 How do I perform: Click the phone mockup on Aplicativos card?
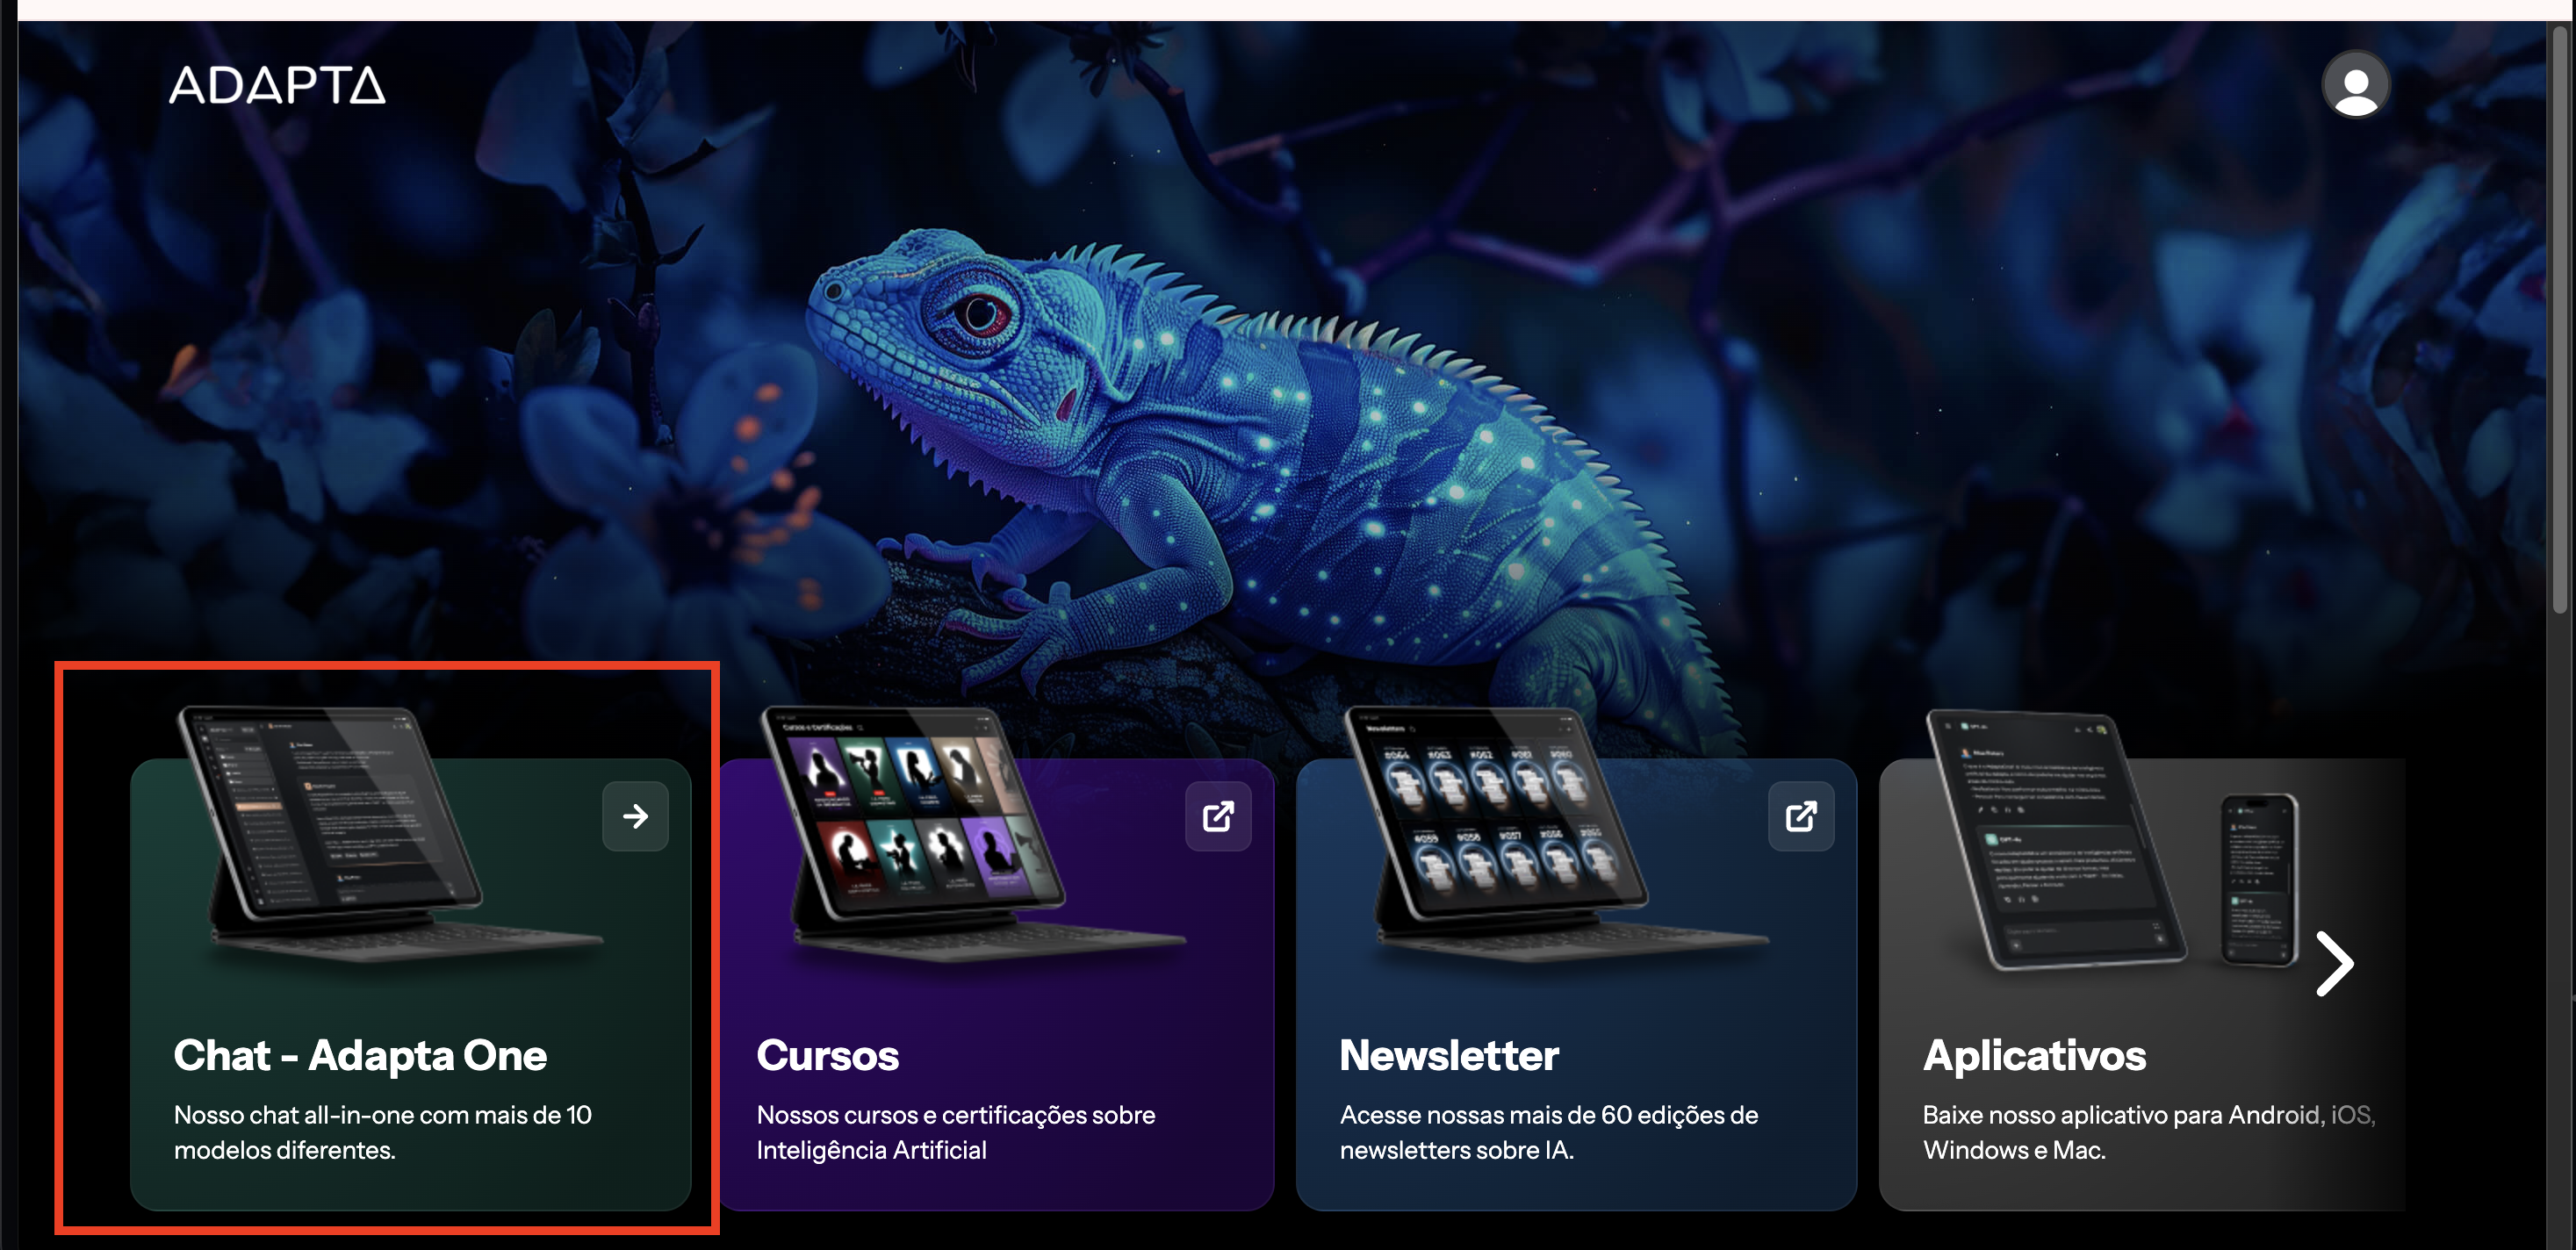[x=2259, y=880]
